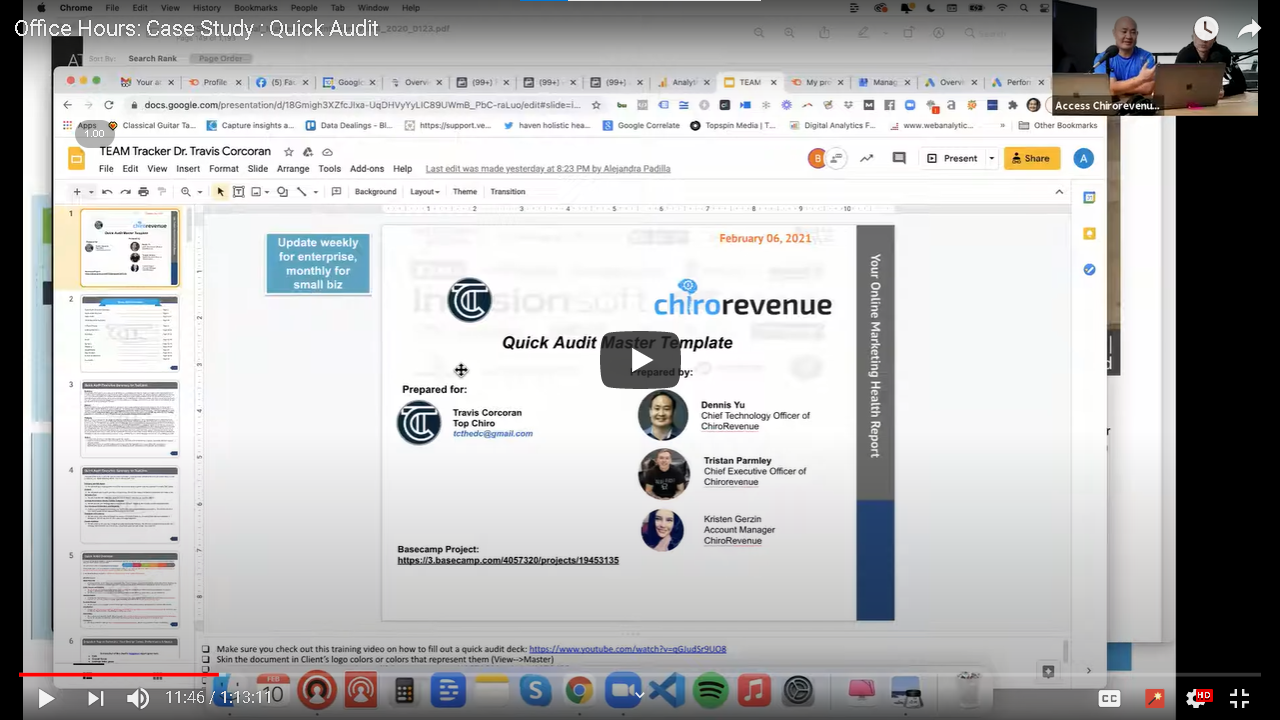1280x720 pixels.
Task: Click the yellow Share button
Action: tap(1032, 158)
